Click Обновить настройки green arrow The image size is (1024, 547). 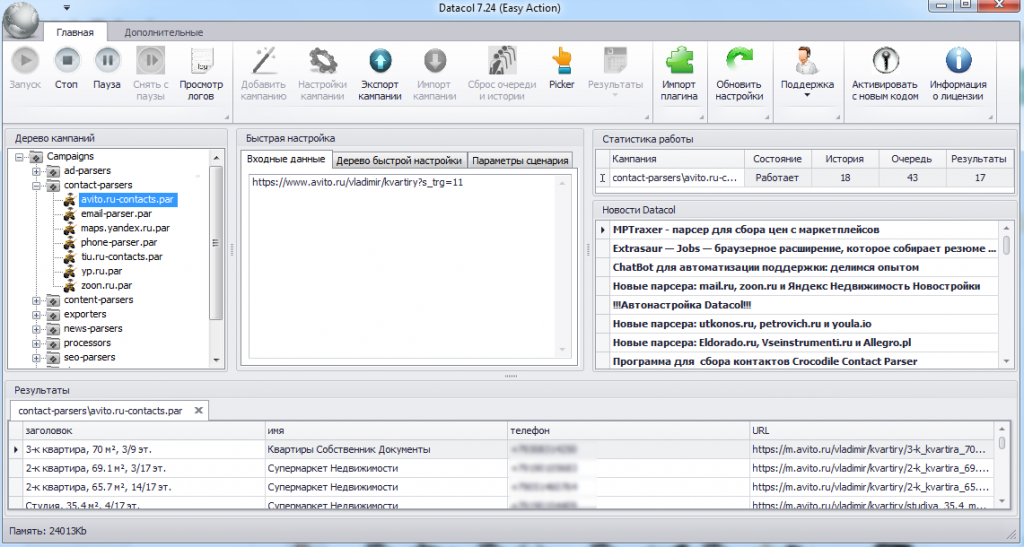coord(739,61)
